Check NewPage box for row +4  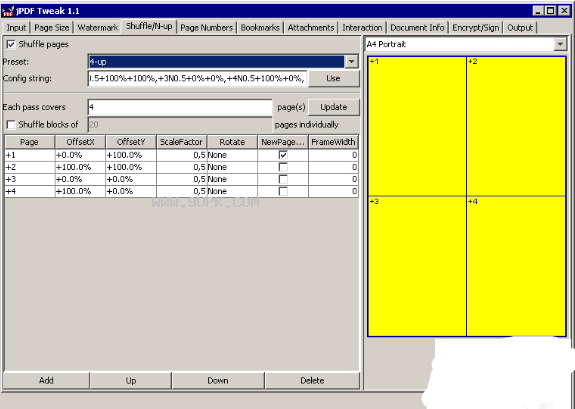[x=283, y=191]
